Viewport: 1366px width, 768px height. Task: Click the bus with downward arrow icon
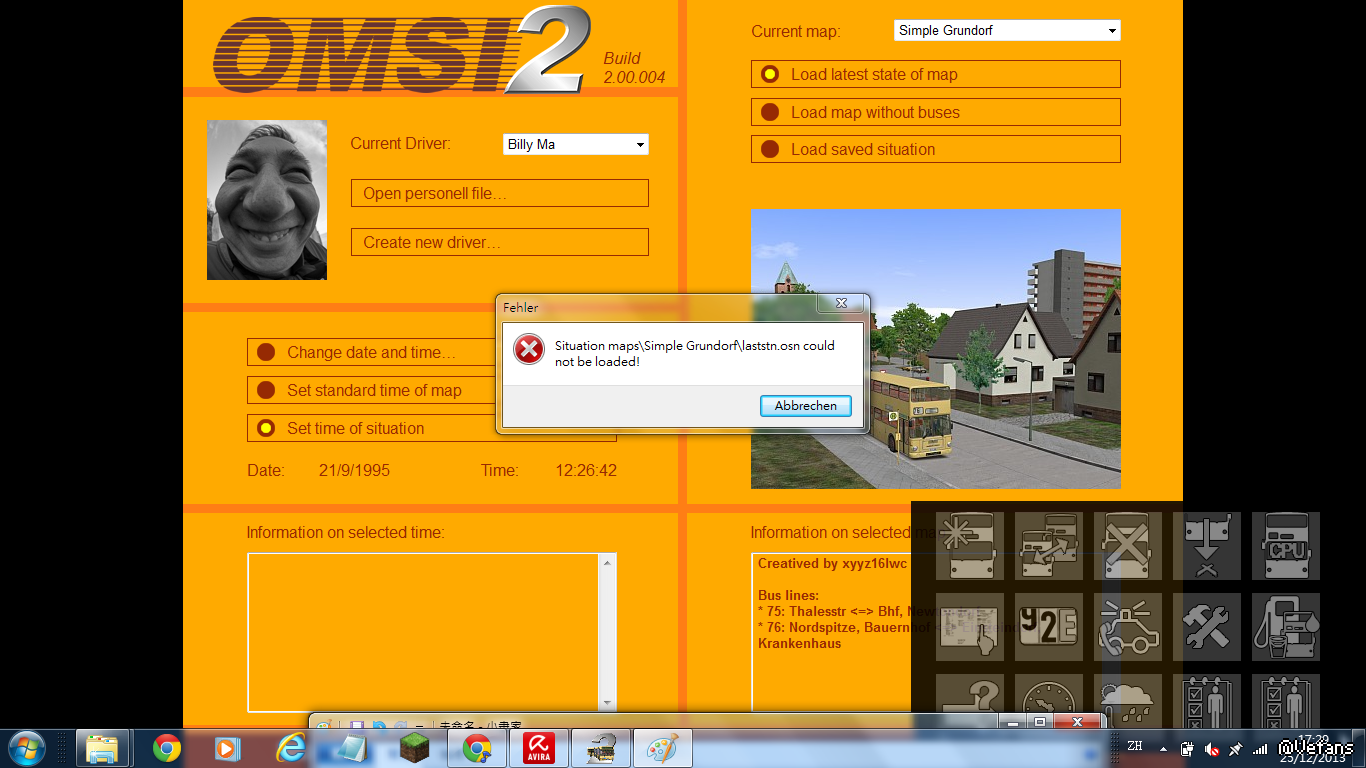[1207, 546]
